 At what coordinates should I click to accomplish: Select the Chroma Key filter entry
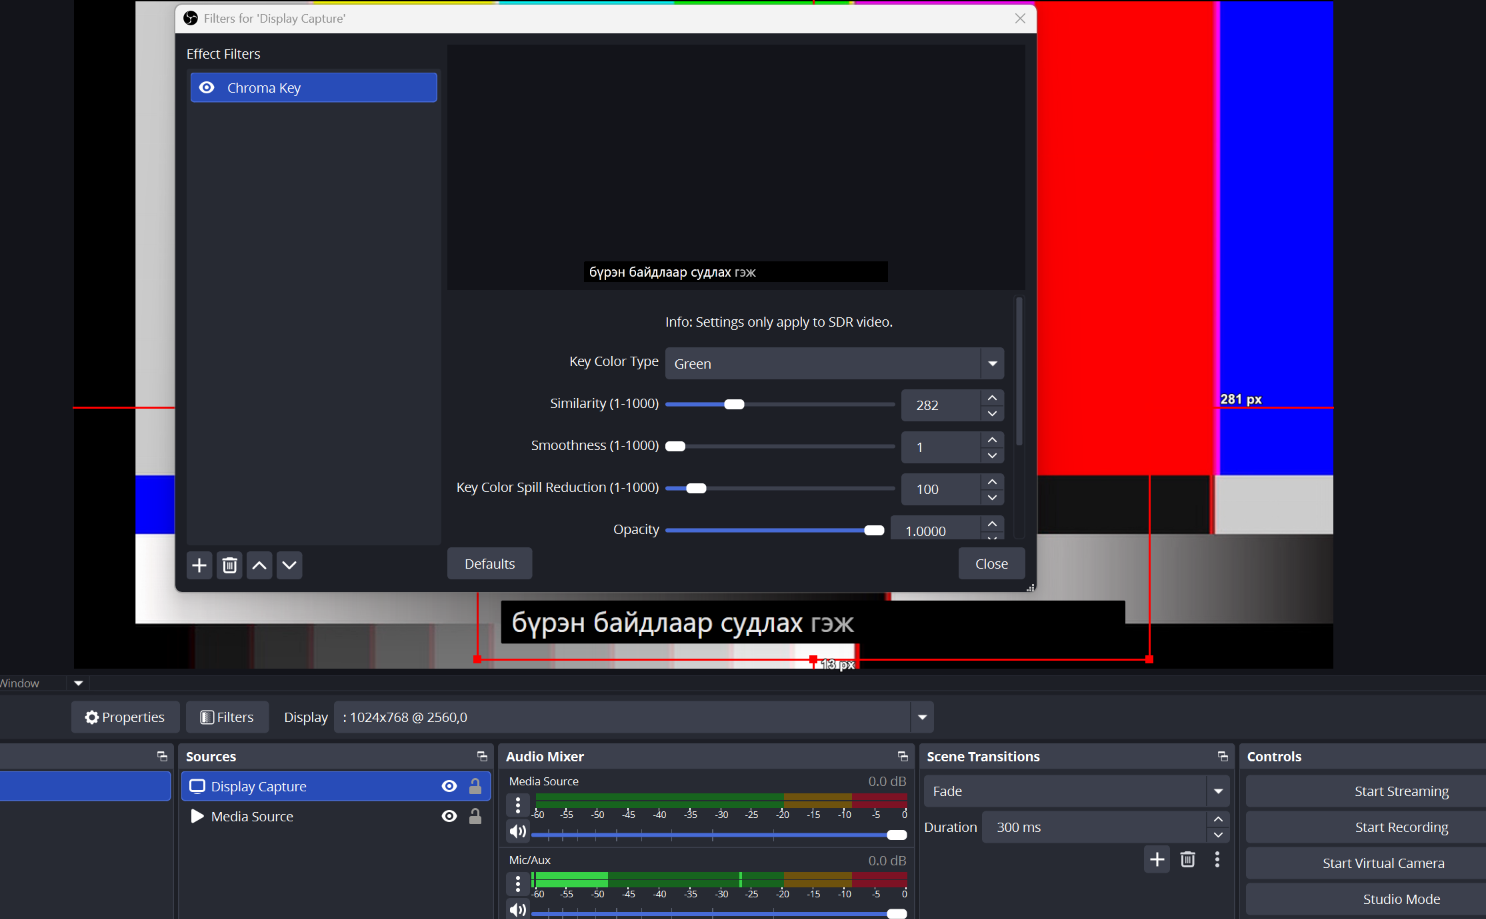314,88
